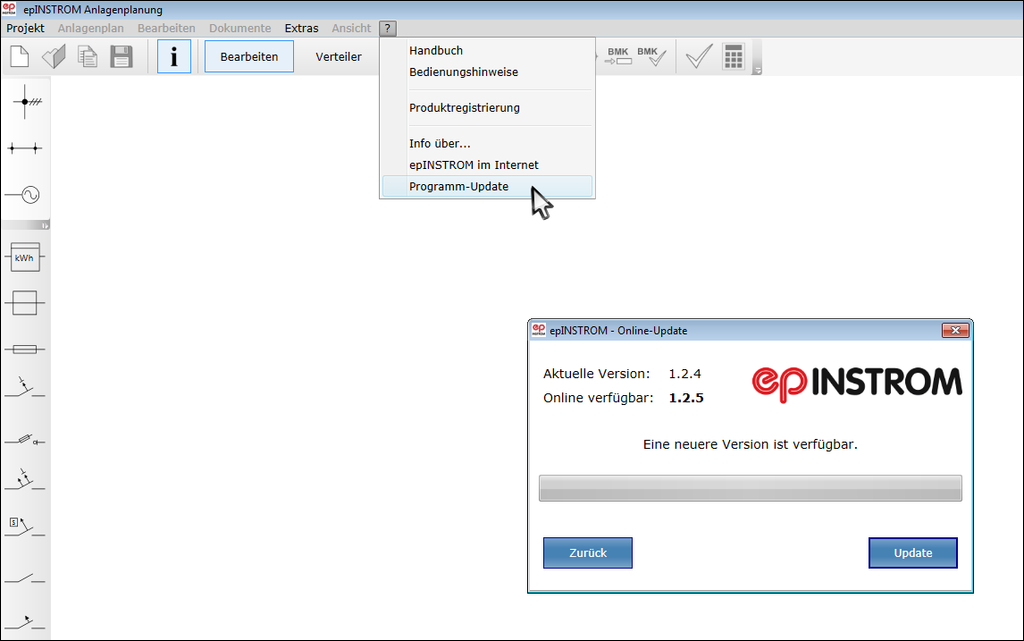Click the BMK arrow assignment icon
Viewport: 1024px width, 641px height.
point(618,56)
